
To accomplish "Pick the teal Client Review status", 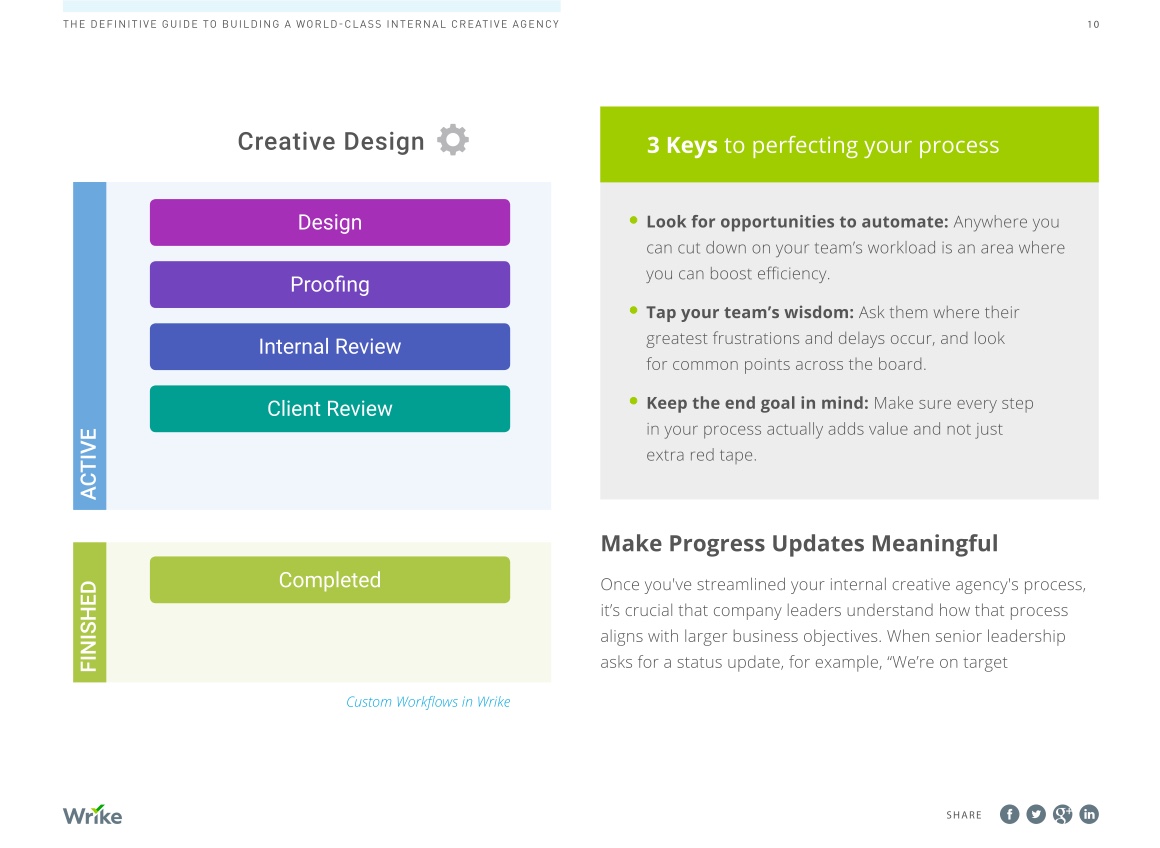I will (330, 408).
